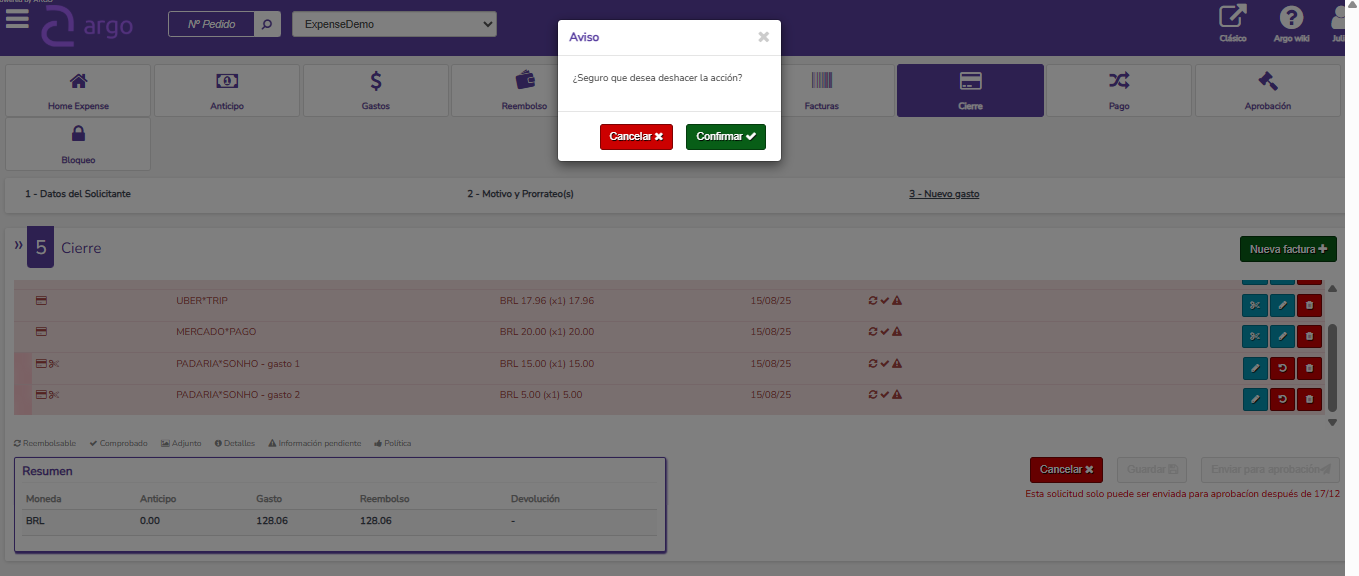The height and width of the screenshot is (576, 1359).
Task: Close the Aviso dialog with the X
Action: click(x=763, y=37)
